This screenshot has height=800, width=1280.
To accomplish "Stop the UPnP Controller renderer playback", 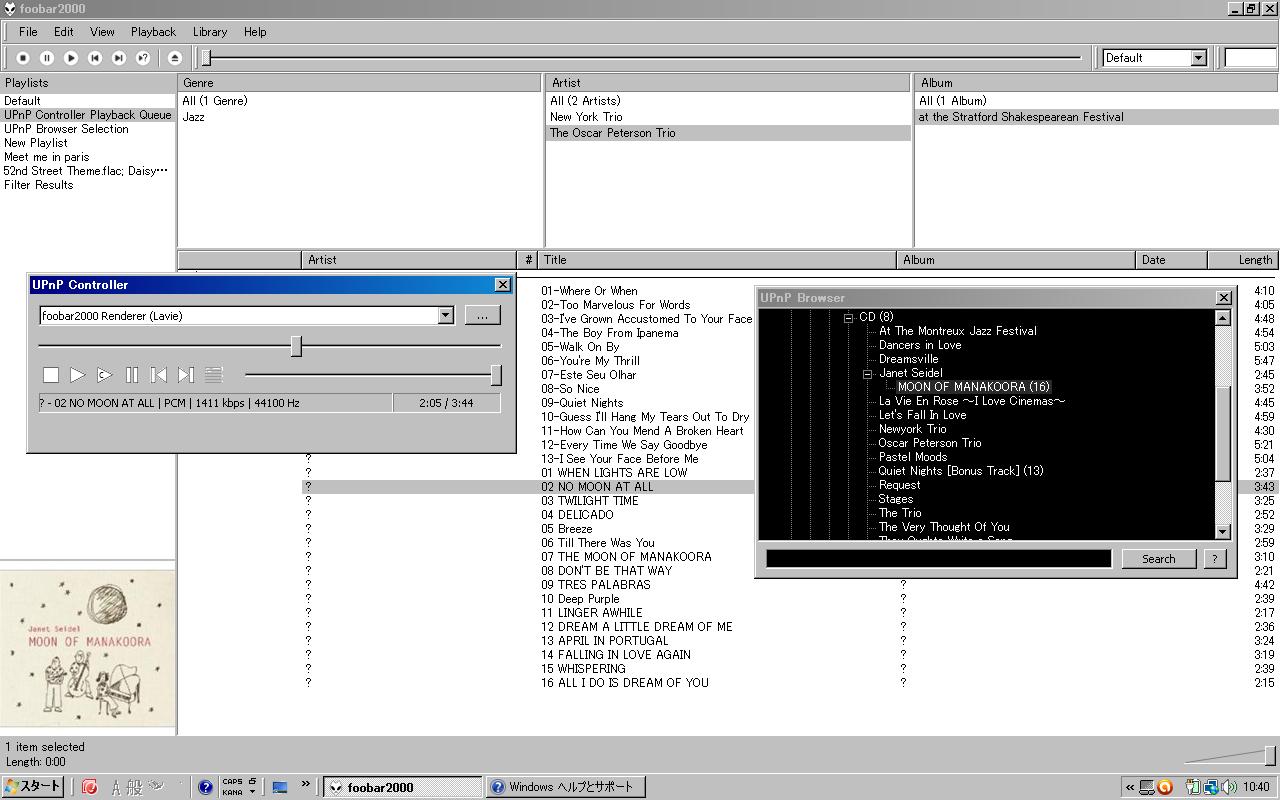I will [x=50, y=375].
